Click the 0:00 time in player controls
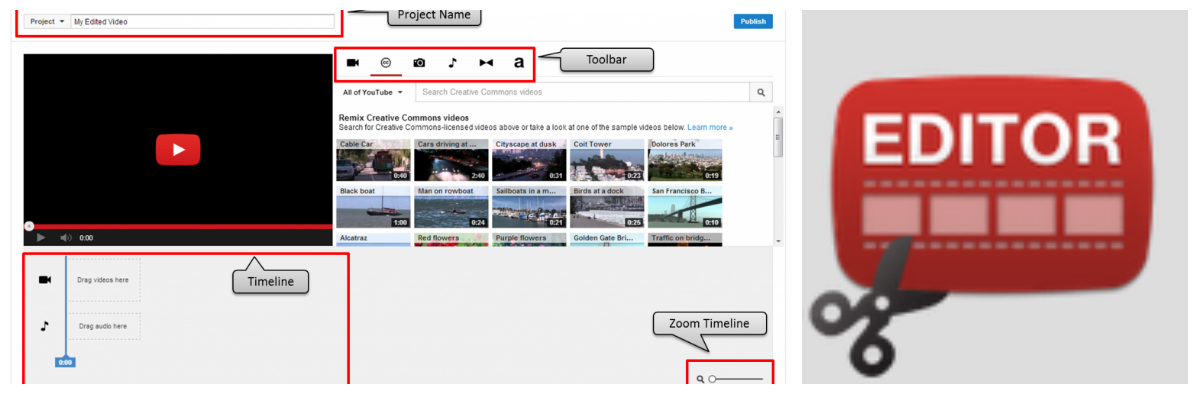 point(87,238)
